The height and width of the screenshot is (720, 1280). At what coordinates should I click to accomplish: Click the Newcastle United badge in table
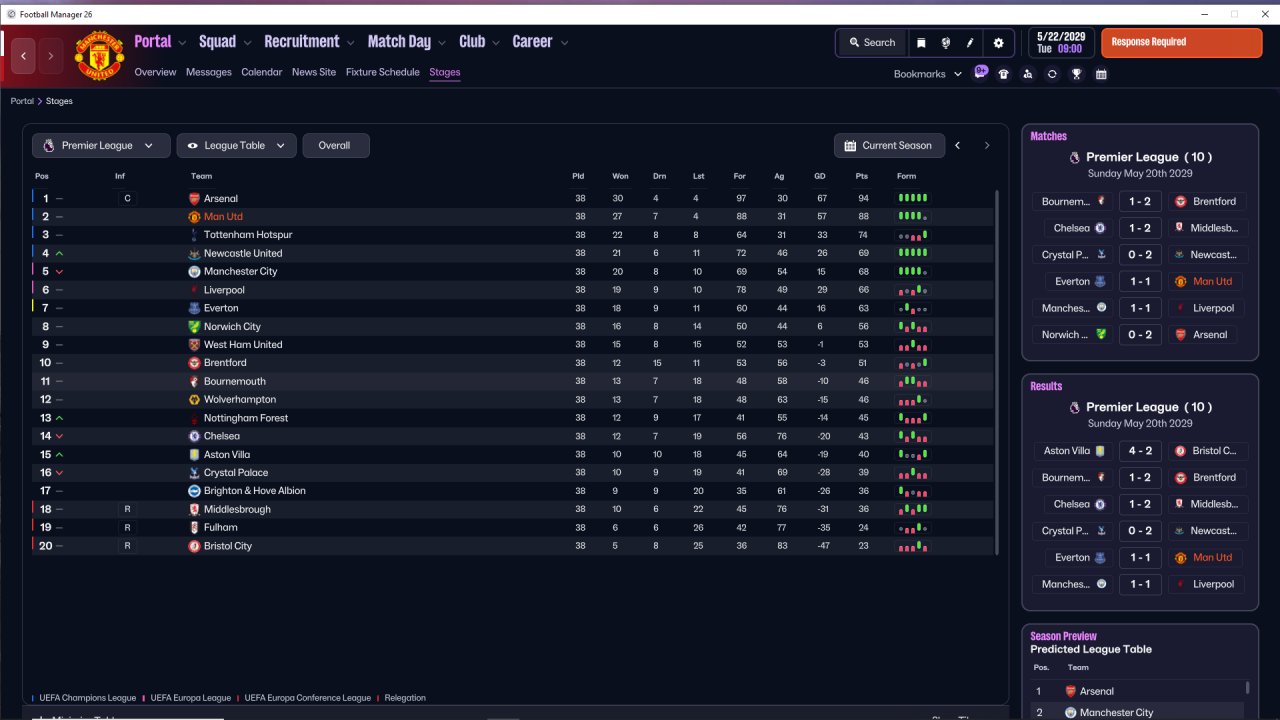[195, 253]
